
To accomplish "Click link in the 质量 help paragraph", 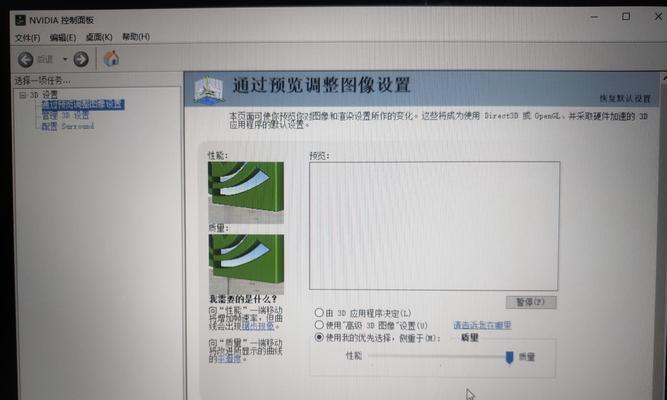I will coord(229,359).
